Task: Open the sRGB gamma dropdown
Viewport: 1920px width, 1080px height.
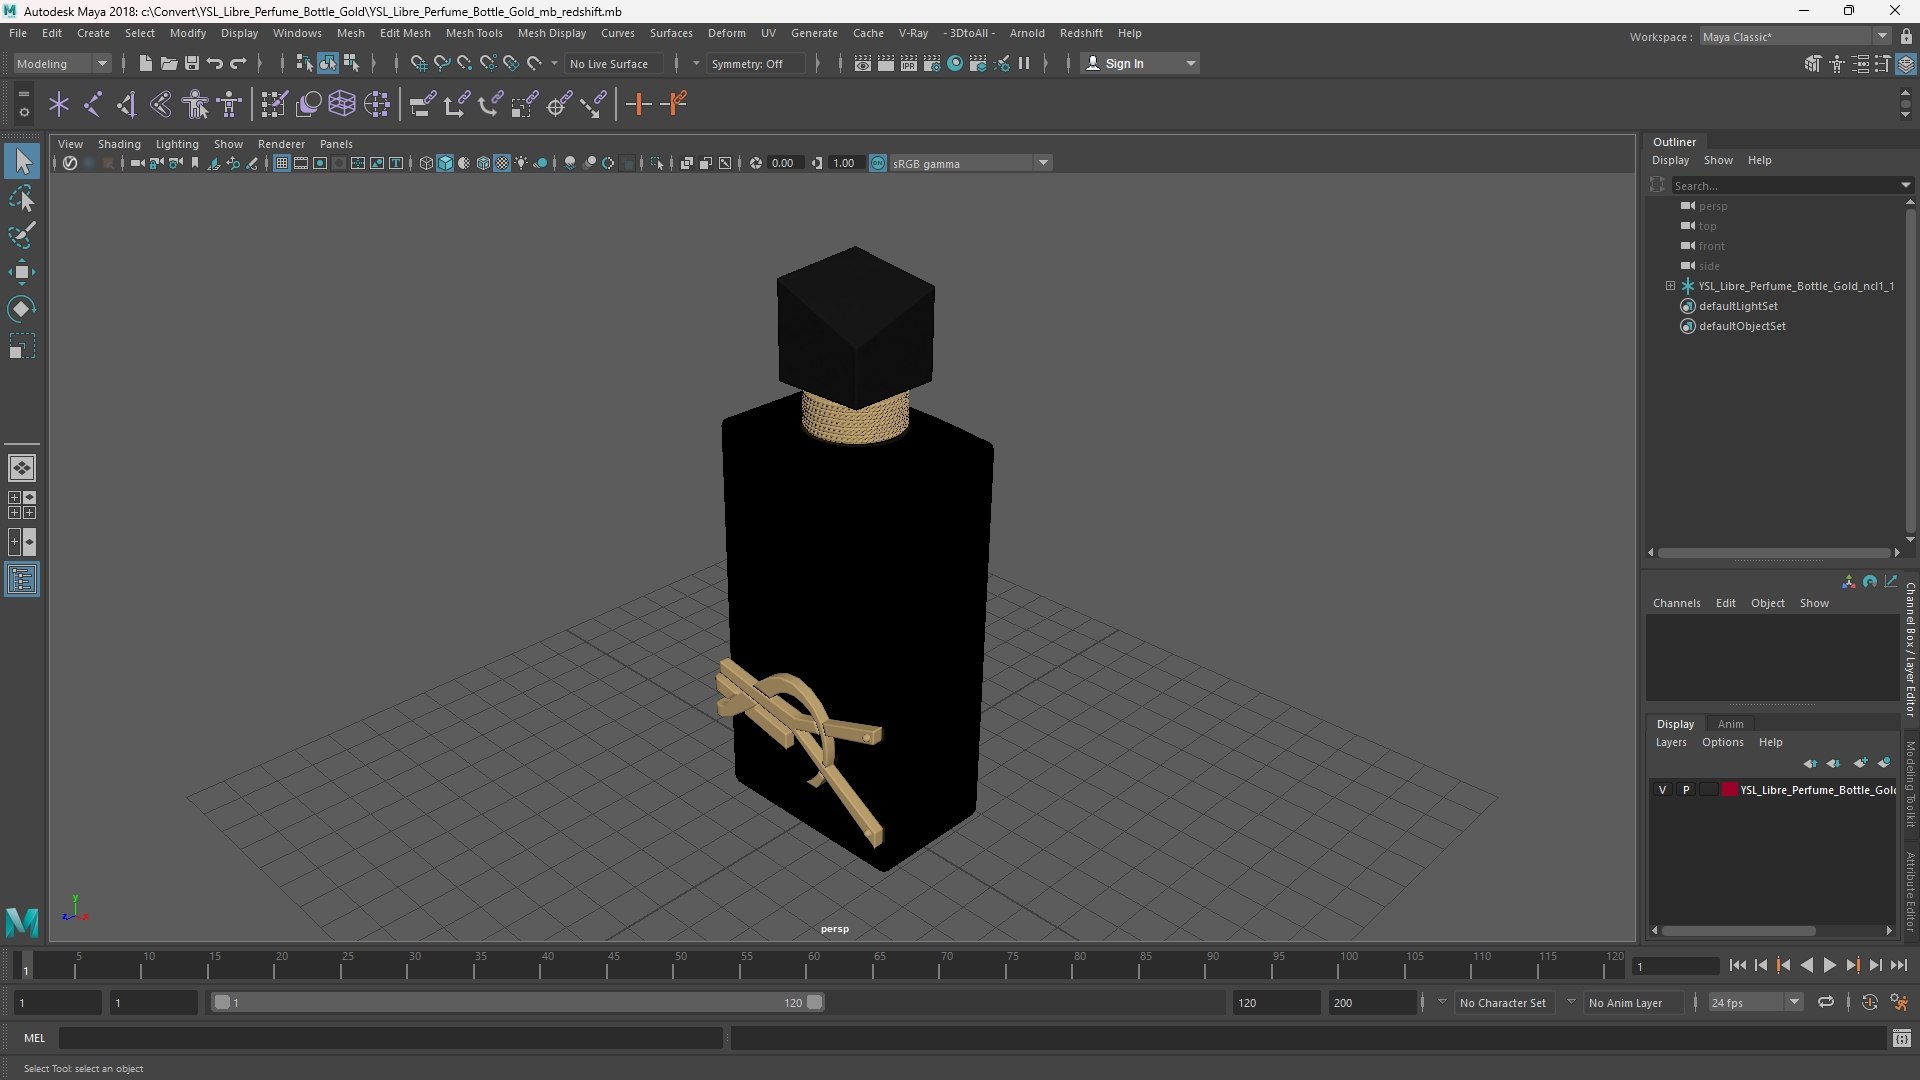Action: [969, 163]
